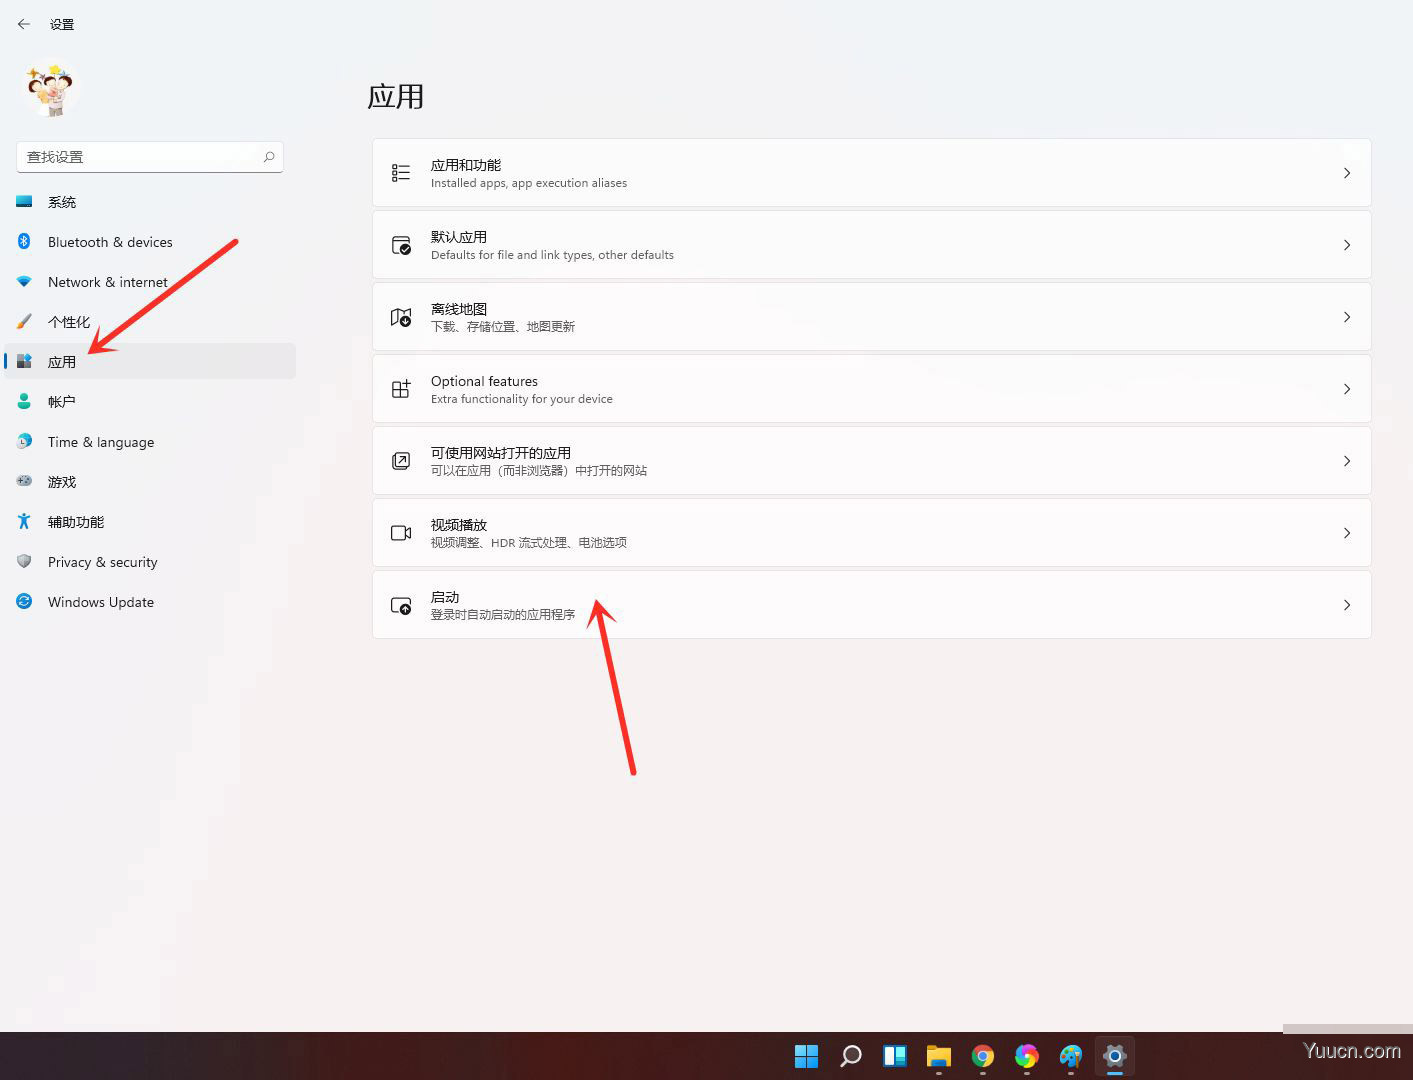1413x1080 pixels.
Task: Click the 游戏 gaming controller icon
Action: [24, 482]
